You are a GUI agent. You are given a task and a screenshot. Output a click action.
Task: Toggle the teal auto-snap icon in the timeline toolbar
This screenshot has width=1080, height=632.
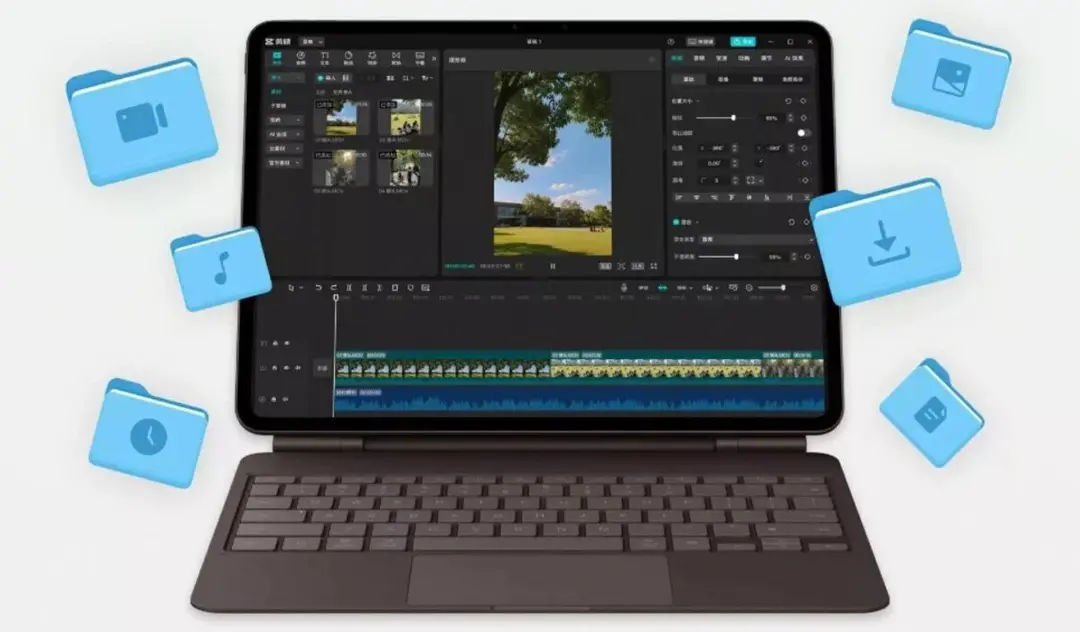[663, 288]
